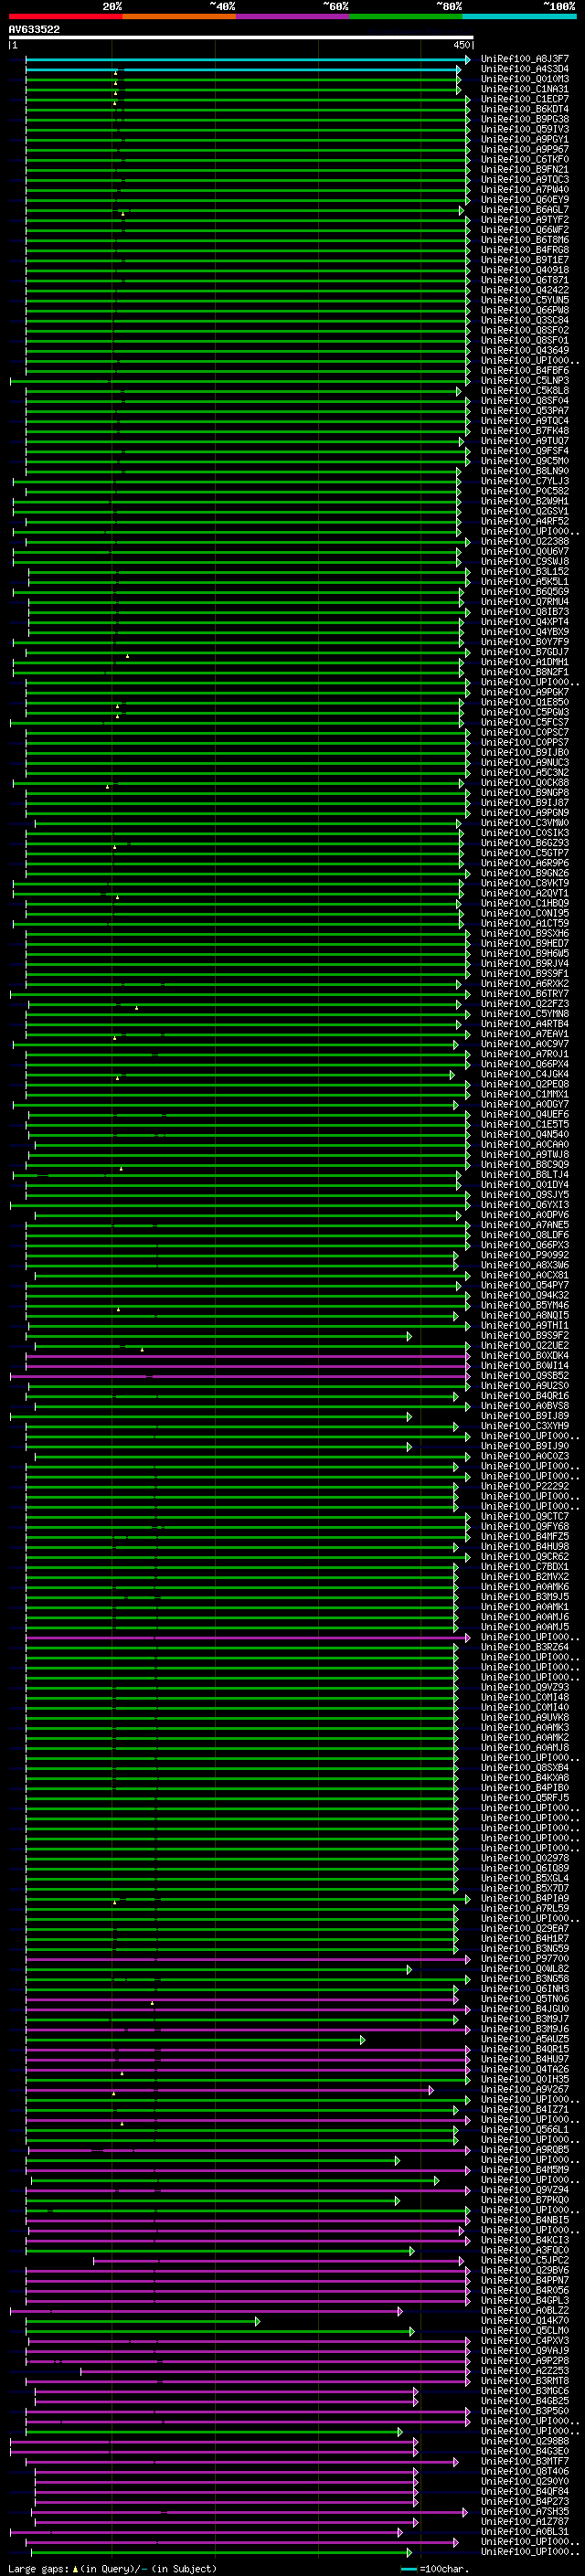Screen dimensions: 585x2576
Task: Click the cyan ~100% identity color segment
Action: [x=518, y=16]
